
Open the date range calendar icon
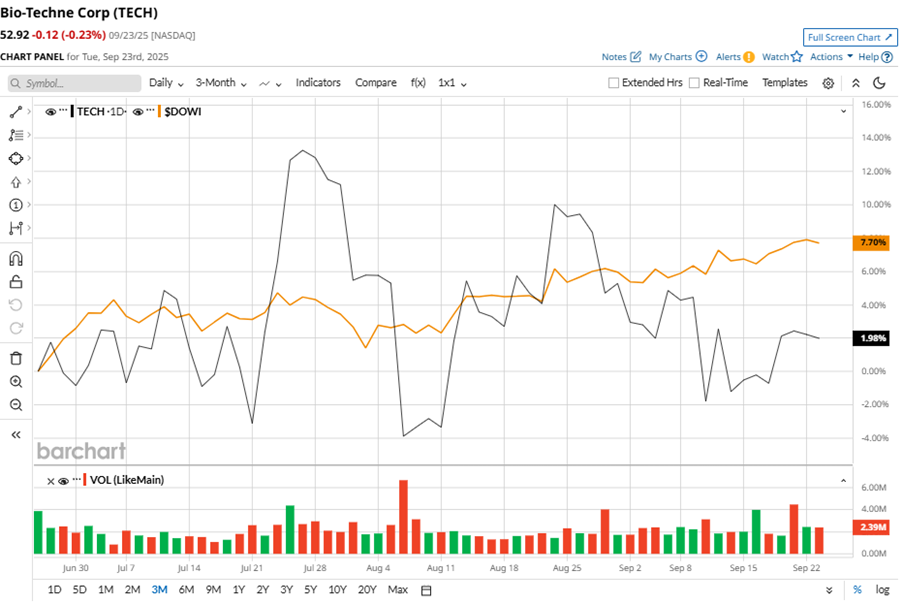[x=426, y=590]
